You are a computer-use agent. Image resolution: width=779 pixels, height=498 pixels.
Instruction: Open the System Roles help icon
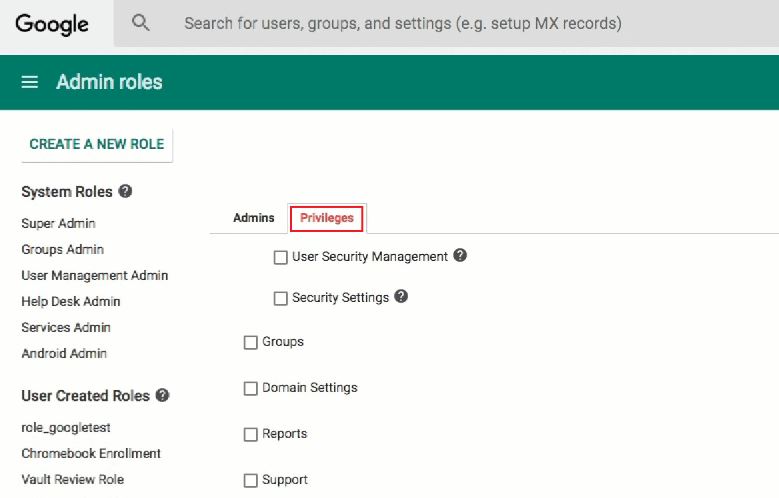pos(125,191)
